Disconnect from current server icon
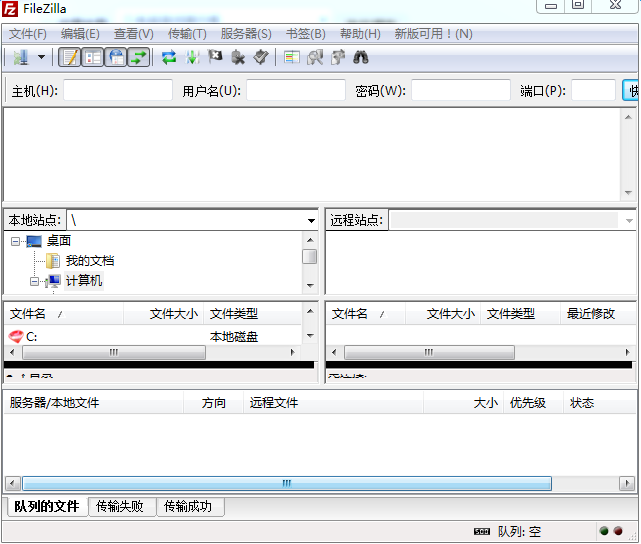The height and width of the screenshot is (544, 641). [238, 57]
